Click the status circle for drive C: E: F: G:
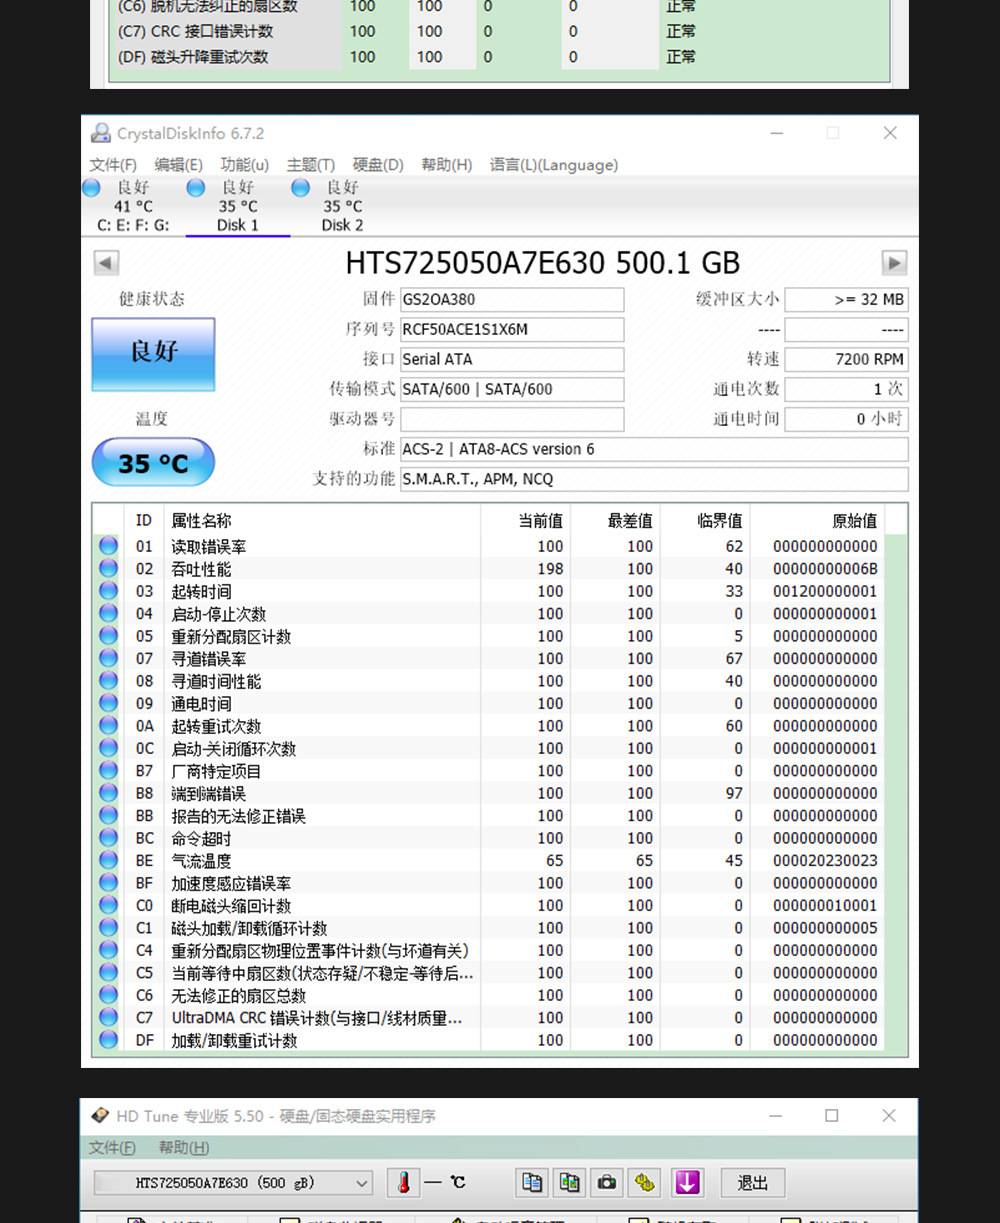1000x1223 pixels. [91, 188]
